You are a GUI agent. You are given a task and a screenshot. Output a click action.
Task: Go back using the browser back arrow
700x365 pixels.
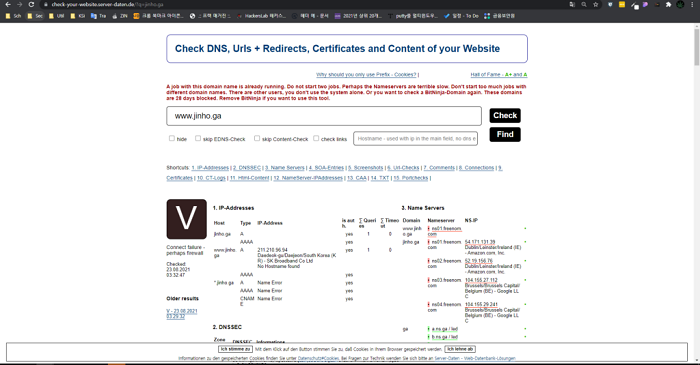pyautogui.click(x=8, y=4)
